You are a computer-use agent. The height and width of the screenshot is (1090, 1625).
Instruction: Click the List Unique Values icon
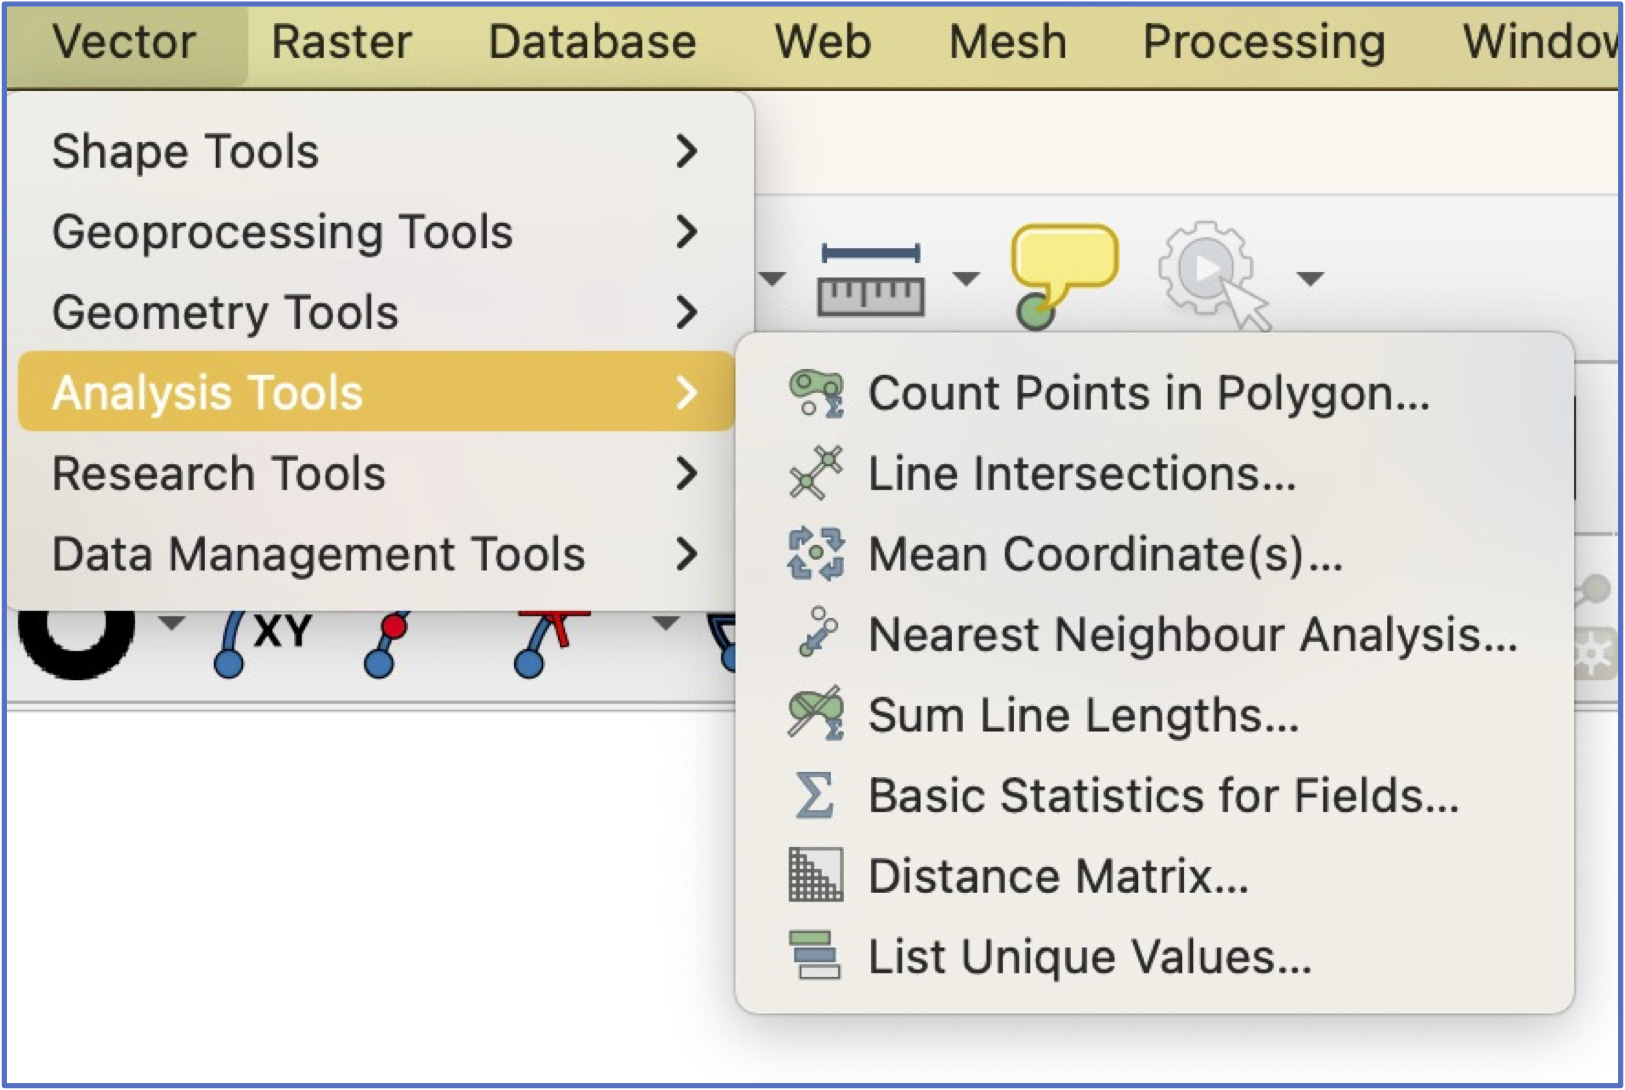tap(815, 956)
